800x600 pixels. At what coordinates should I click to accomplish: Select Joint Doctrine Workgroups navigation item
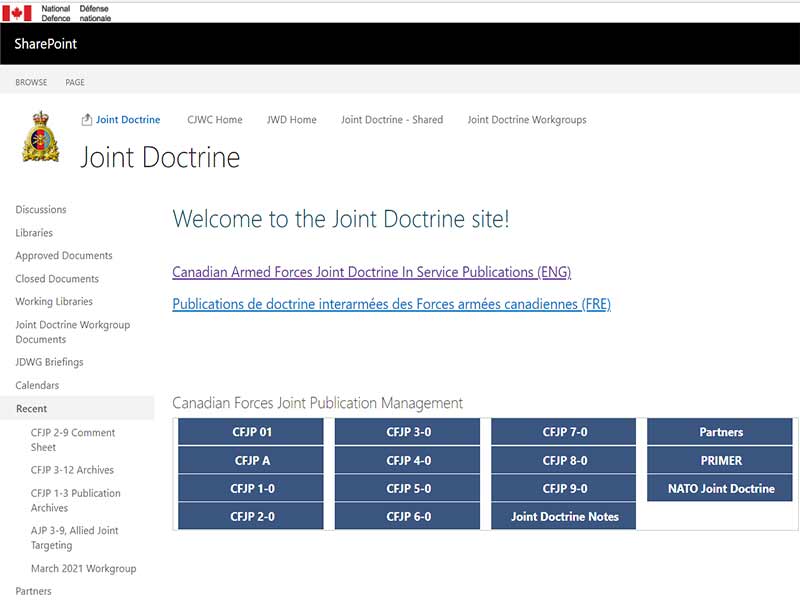[x=526, y=120]
